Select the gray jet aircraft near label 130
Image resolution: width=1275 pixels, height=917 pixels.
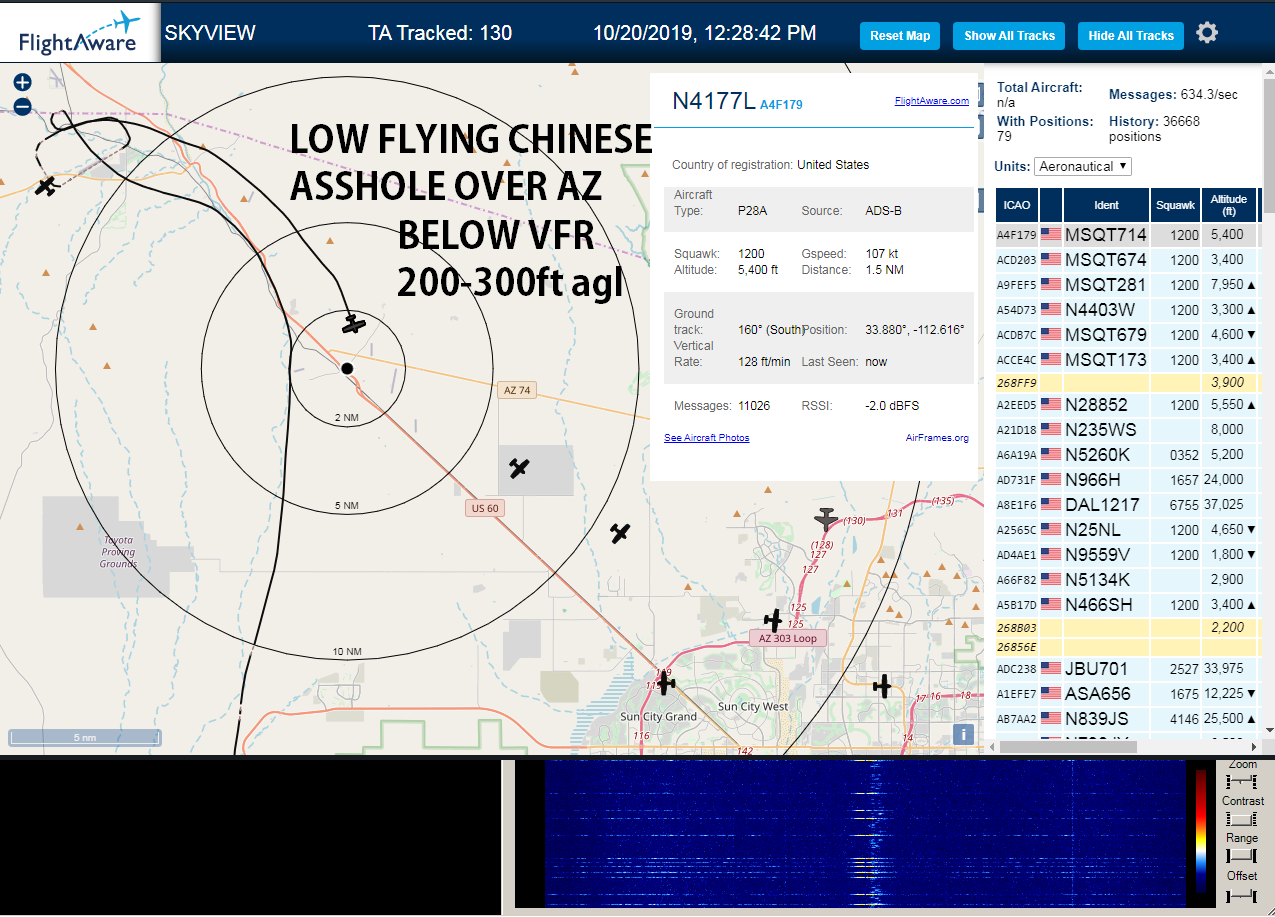tap(825, 519)
